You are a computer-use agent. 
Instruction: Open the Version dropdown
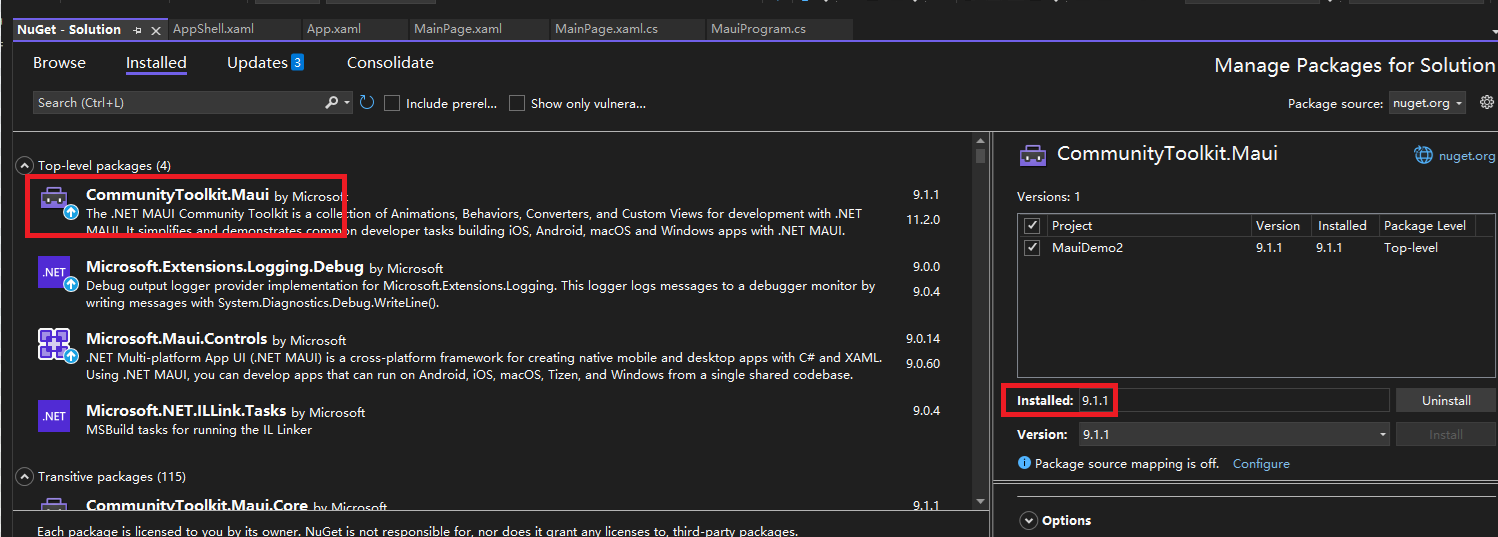coord(1234,435)
